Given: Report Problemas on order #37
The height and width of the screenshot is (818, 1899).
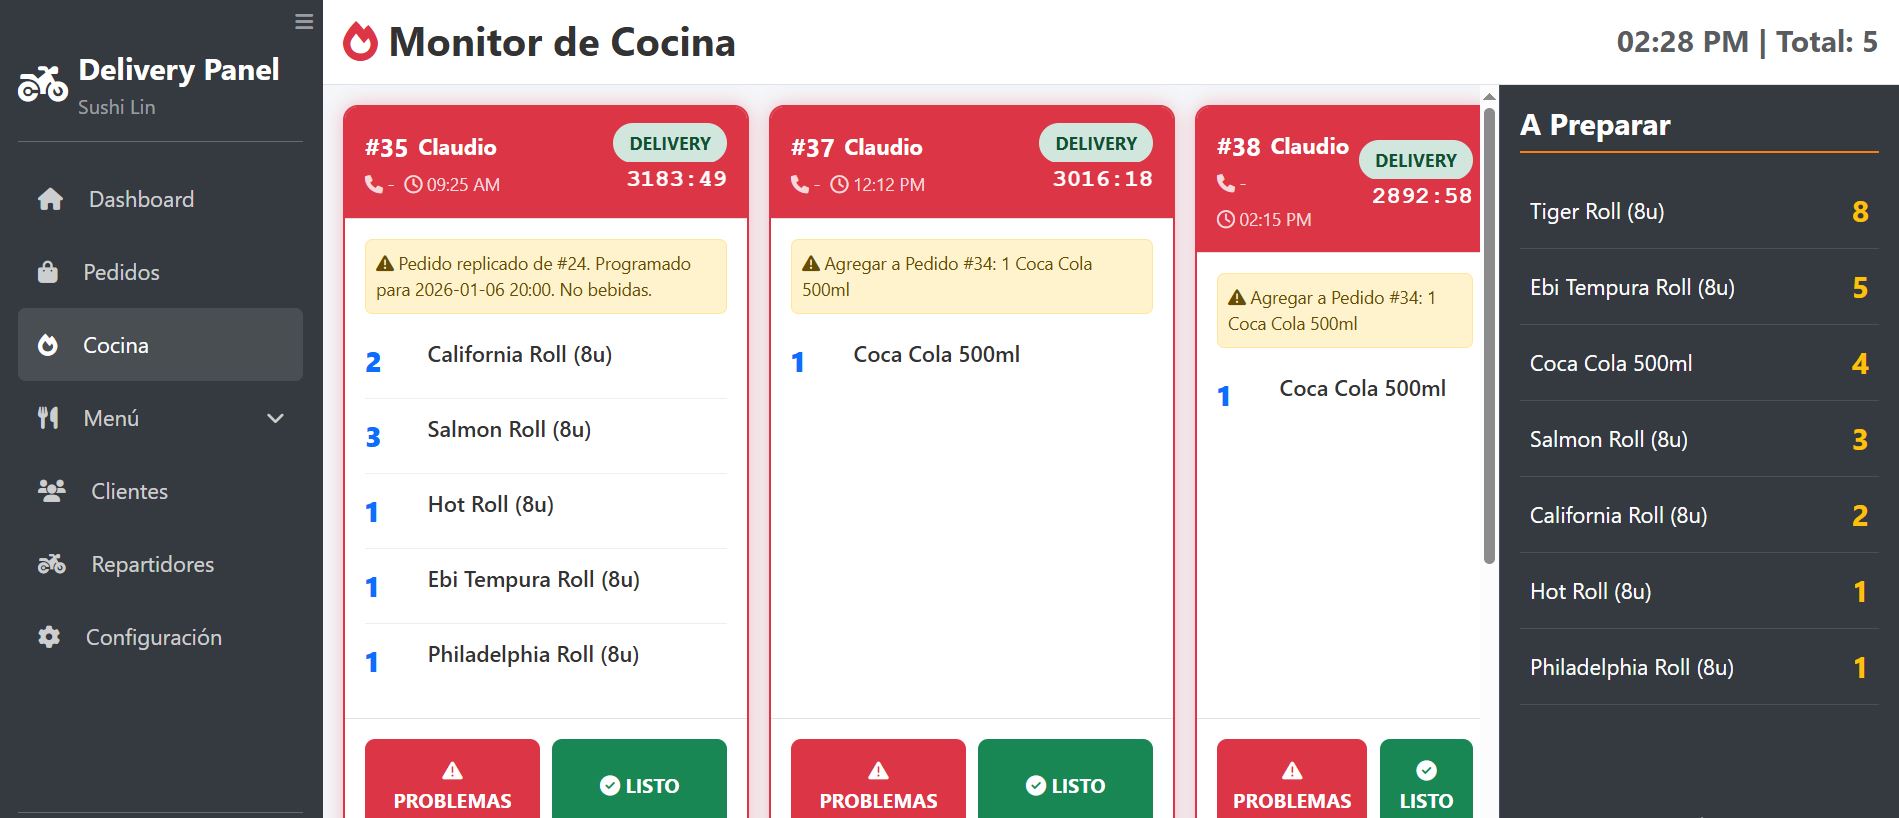Looking at the screenshot, I should pyautogui.click(x=878, y=785).
